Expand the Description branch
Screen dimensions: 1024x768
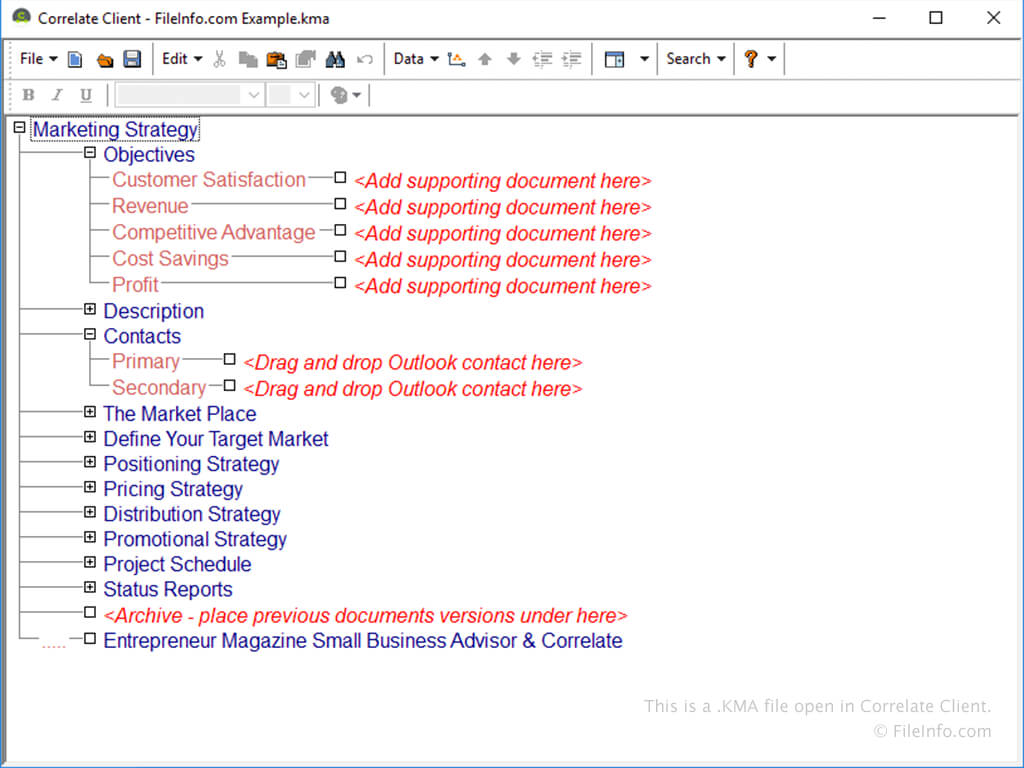click(90, 309)
